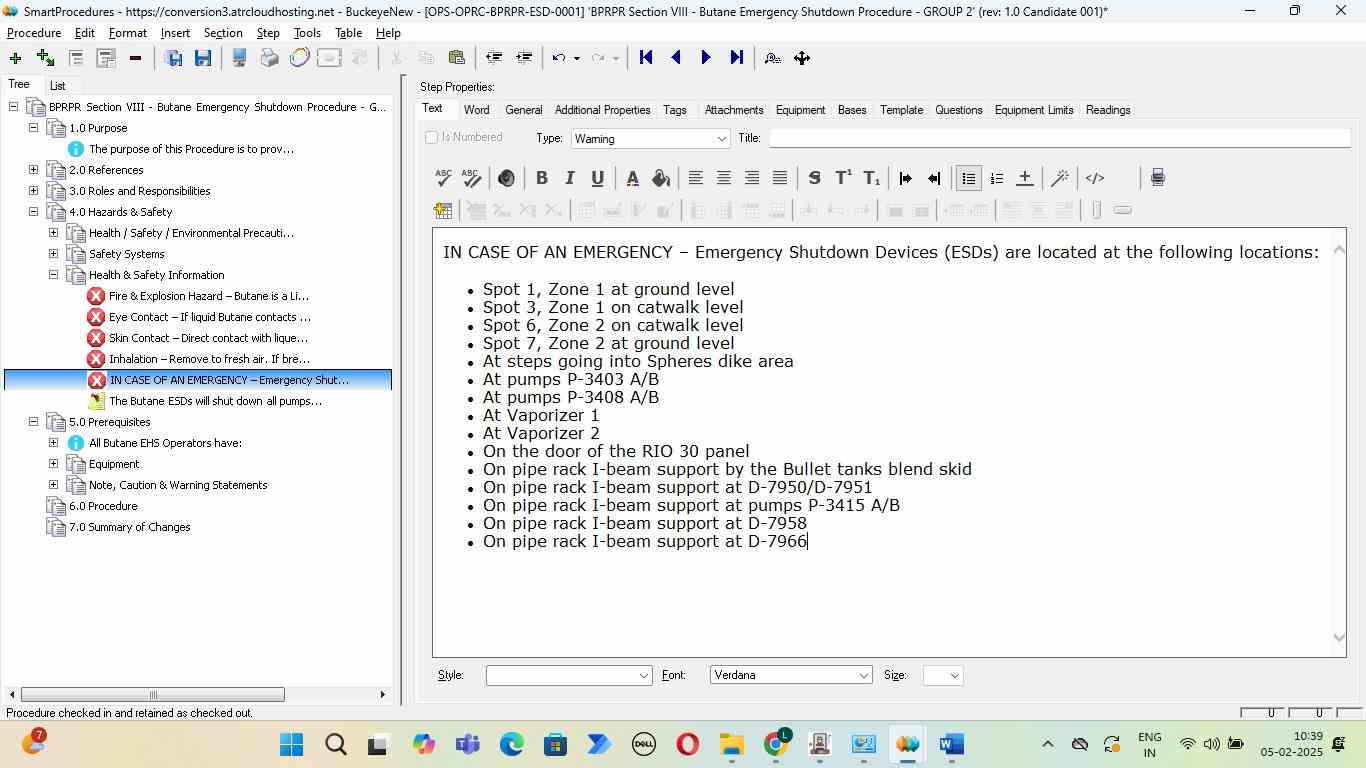Go to next step blue right arrow
The image size is (1366, 768).
tap(706, 58)
